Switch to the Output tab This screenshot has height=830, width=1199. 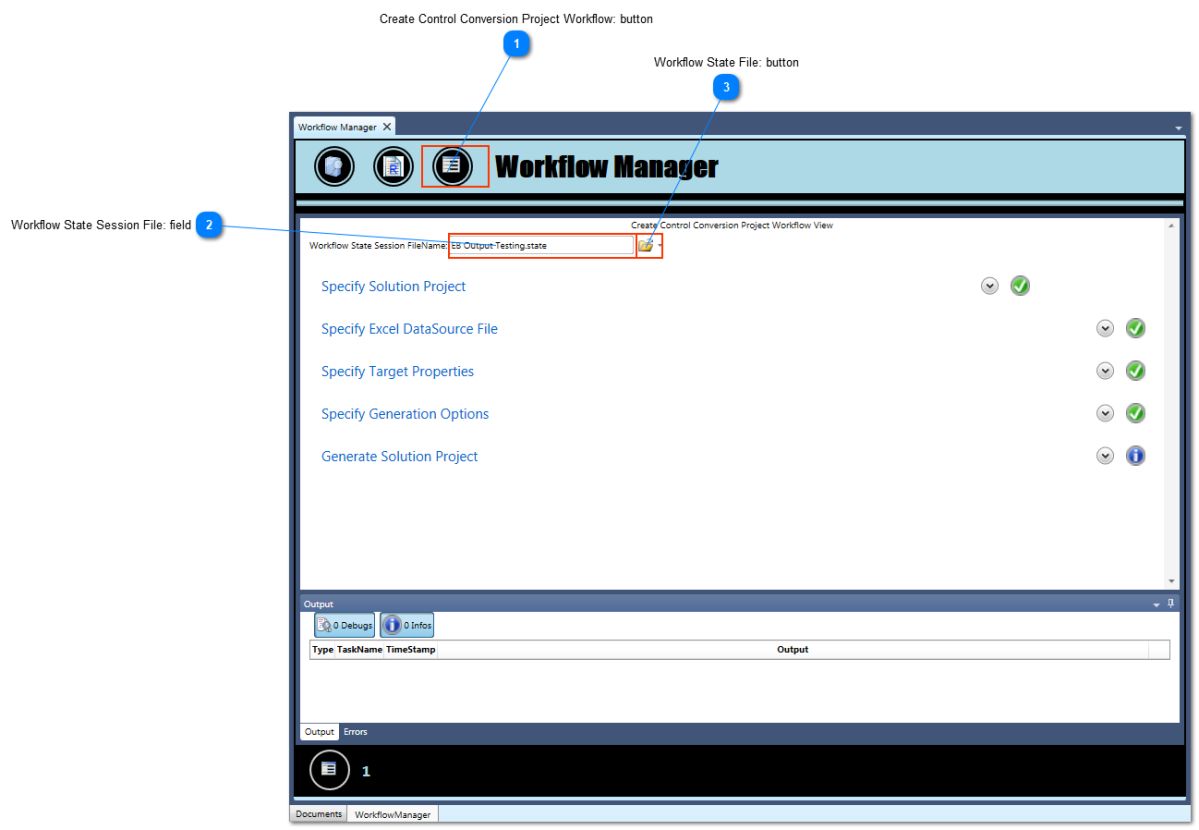(319, 732)
